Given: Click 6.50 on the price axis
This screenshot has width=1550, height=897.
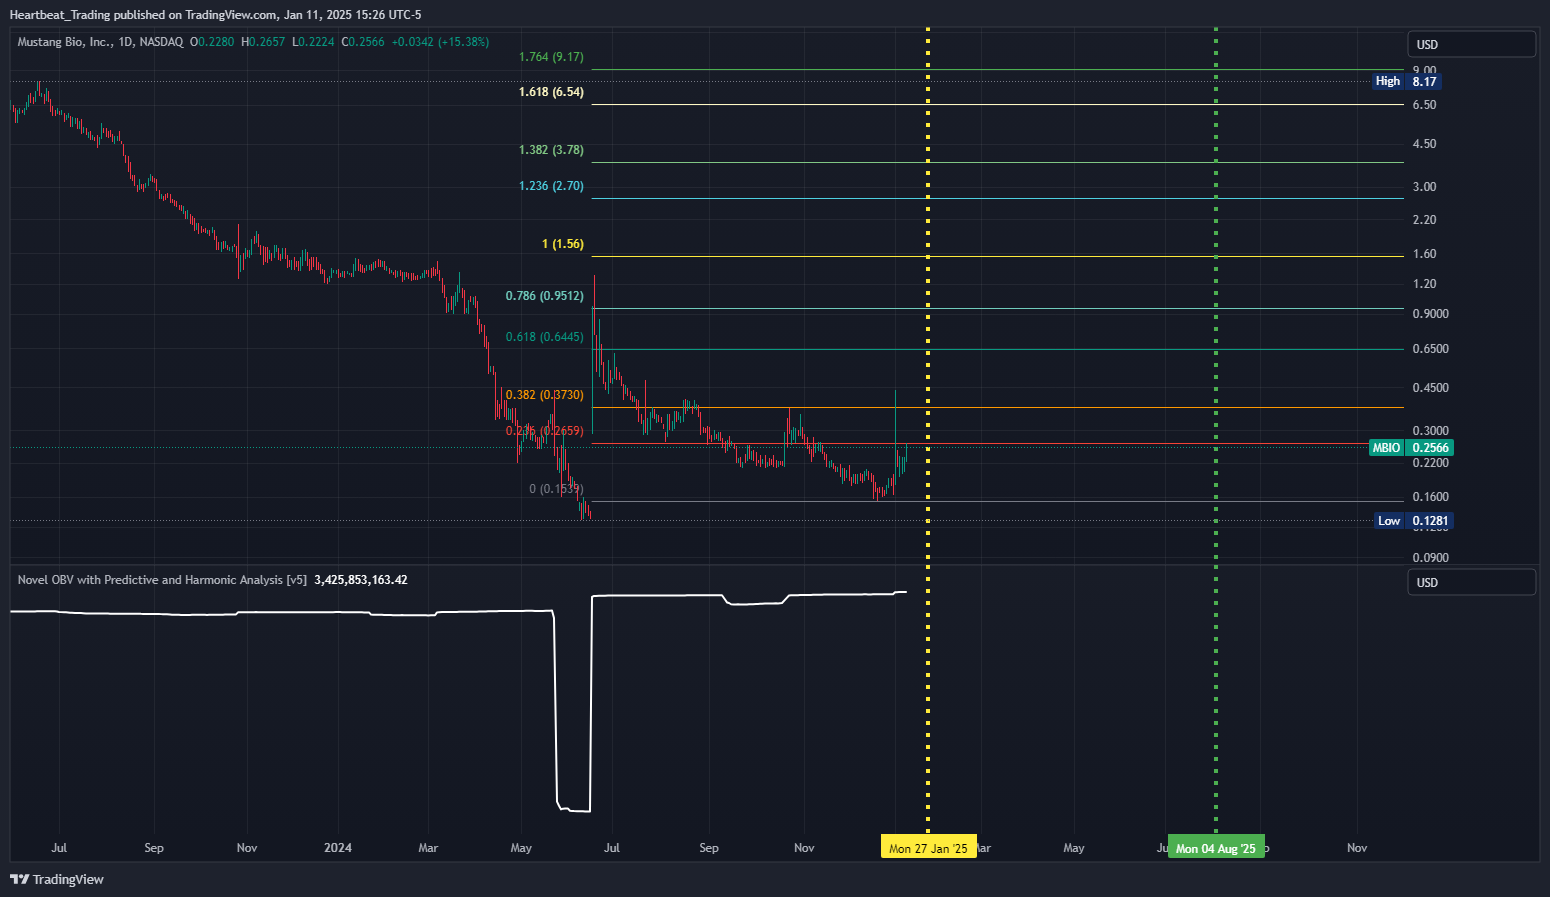Looking at the screenshot, I should coord(1424,105).
